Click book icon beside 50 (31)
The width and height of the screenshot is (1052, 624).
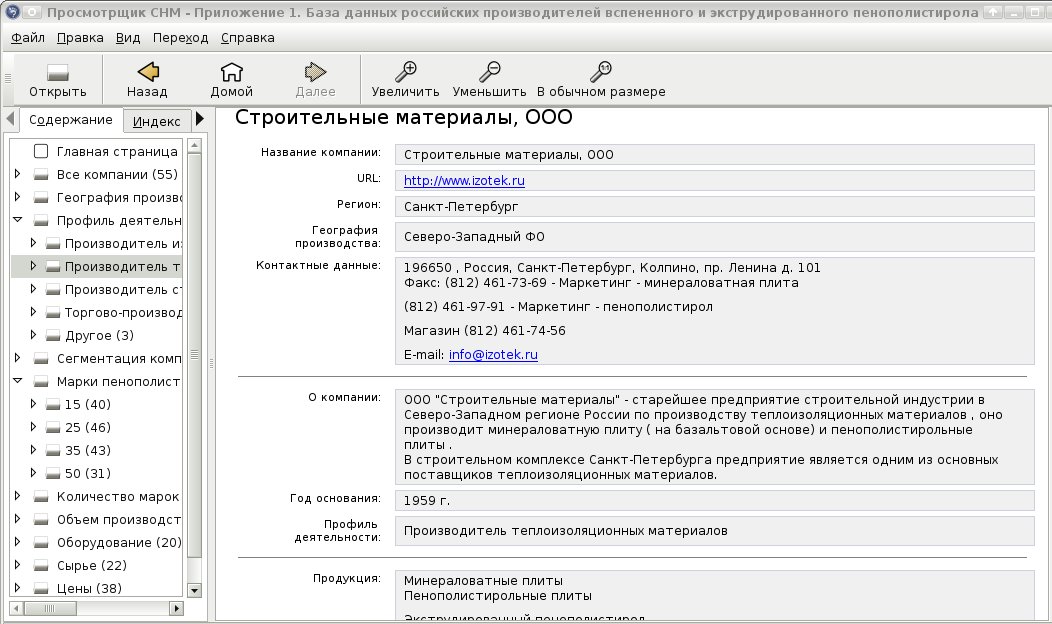(53, 474)
